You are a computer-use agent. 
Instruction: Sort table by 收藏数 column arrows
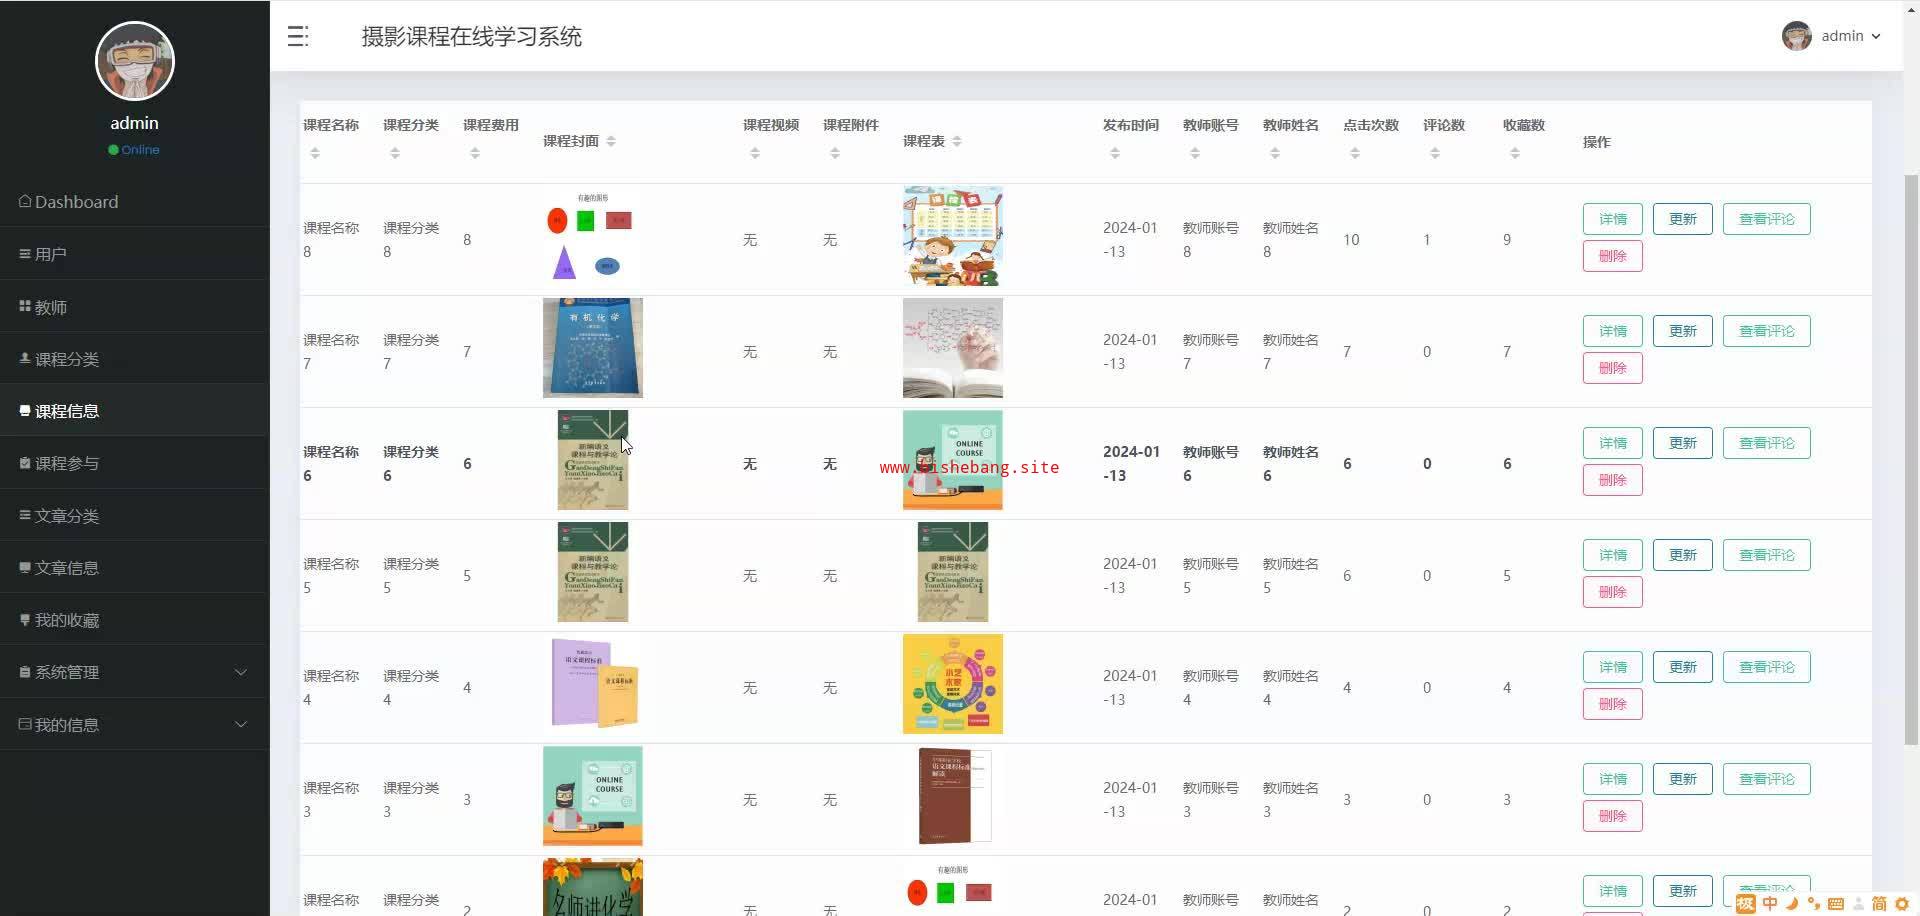coord(1515,153)
